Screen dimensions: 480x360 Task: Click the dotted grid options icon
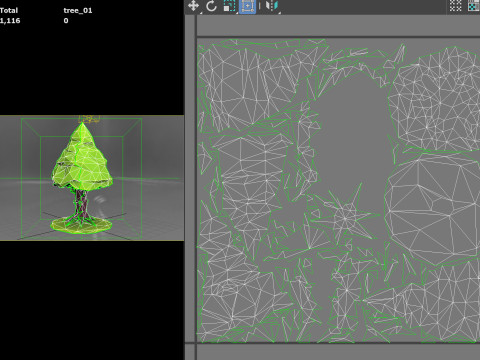(x=455, y=6)
